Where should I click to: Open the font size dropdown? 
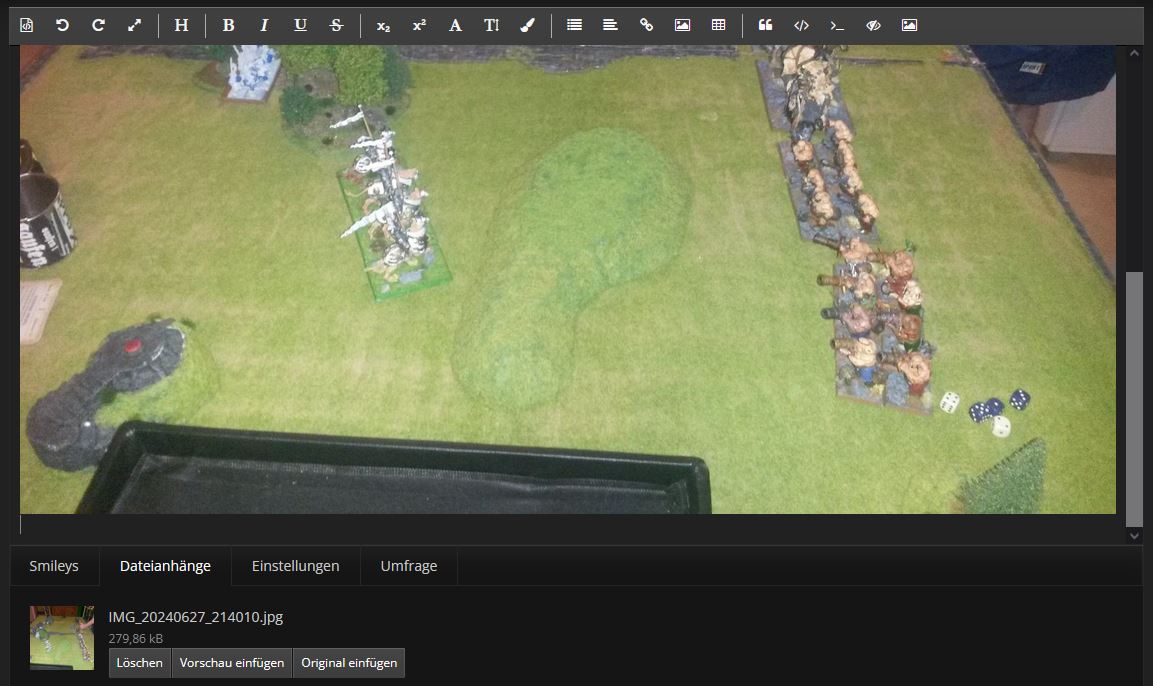[491, 25]
